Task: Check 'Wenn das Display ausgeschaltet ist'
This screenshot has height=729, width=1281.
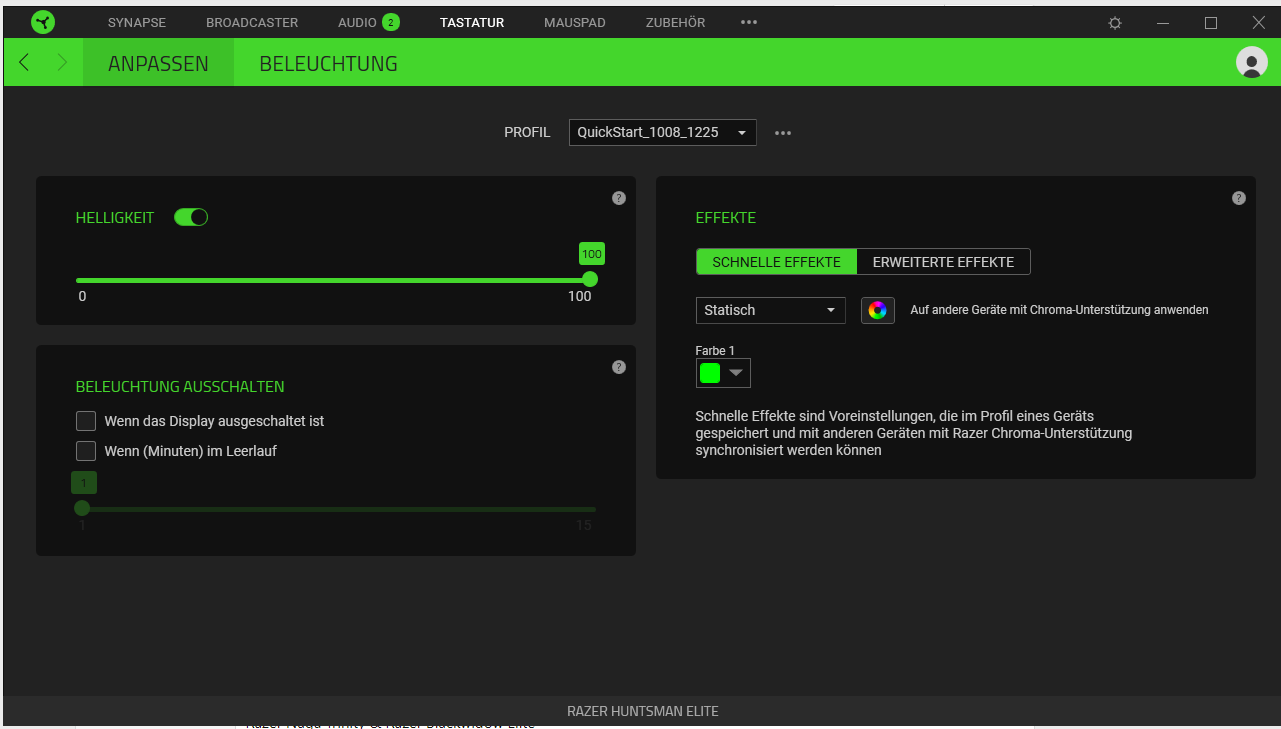Action: pos(86,421)
